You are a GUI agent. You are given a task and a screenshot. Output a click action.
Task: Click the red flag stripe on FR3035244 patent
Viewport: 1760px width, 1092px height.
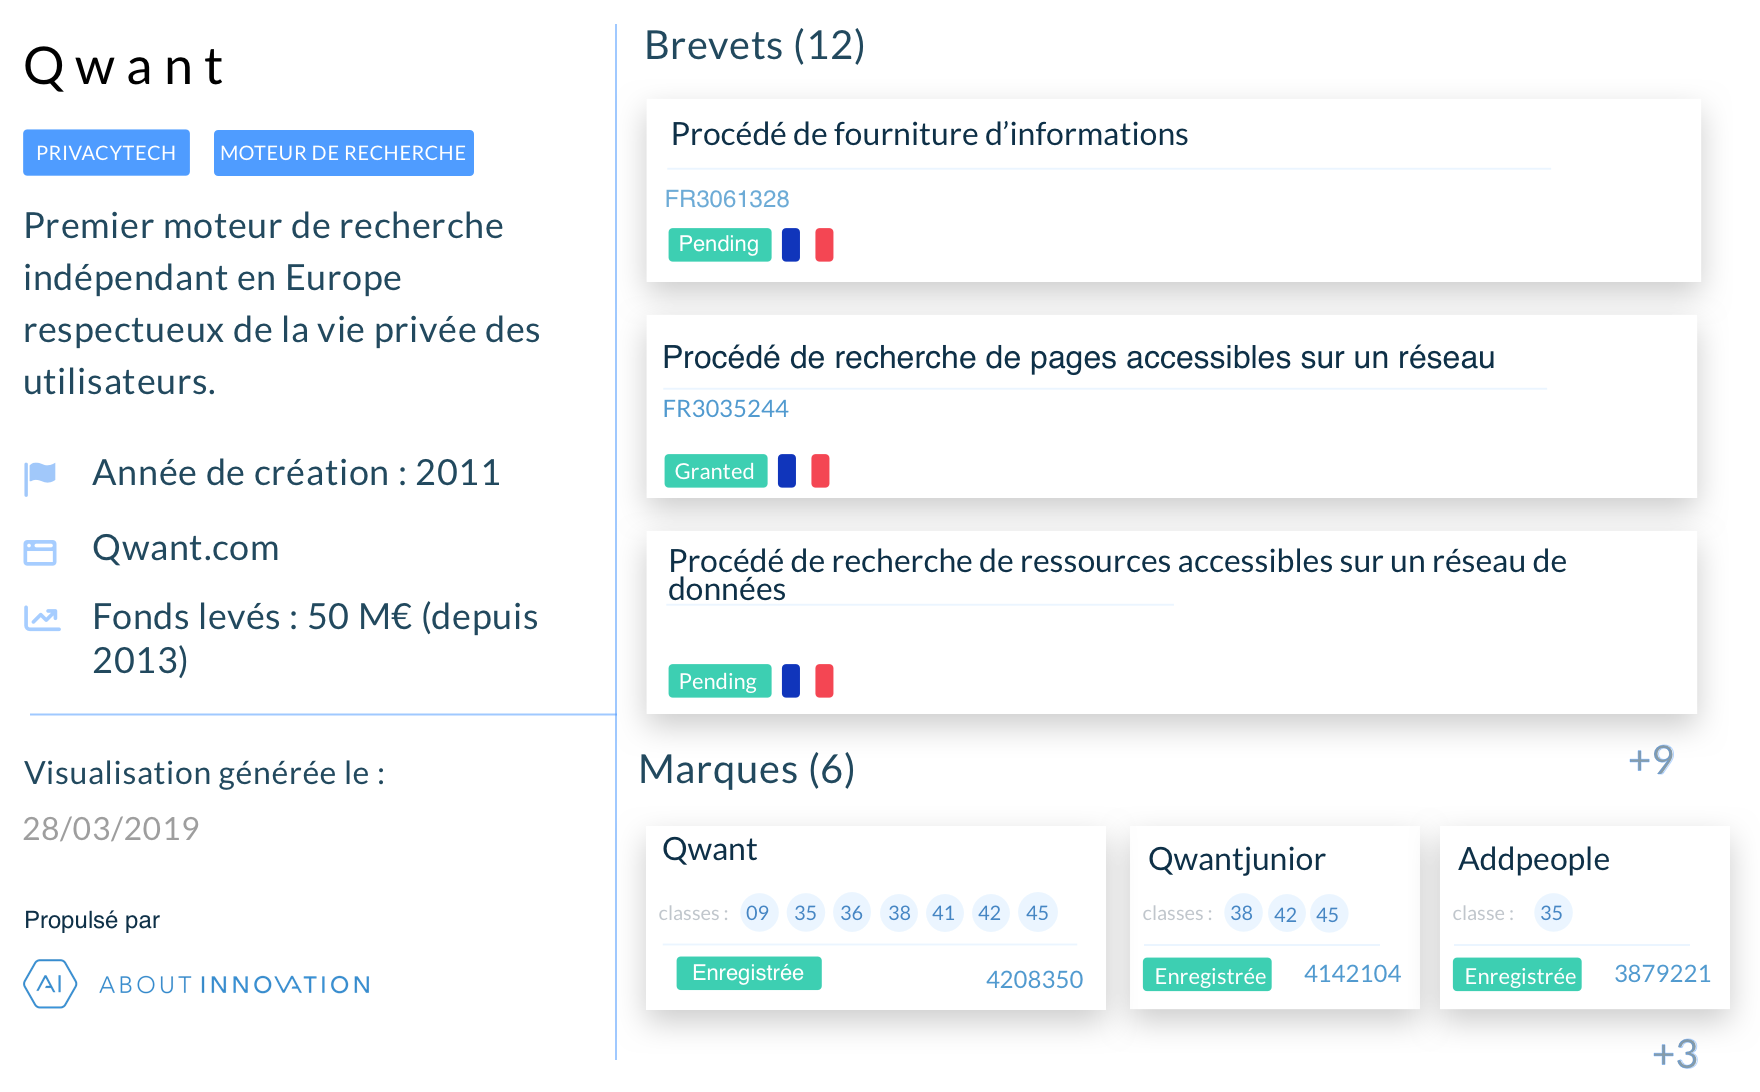click(x=820, y=471)
